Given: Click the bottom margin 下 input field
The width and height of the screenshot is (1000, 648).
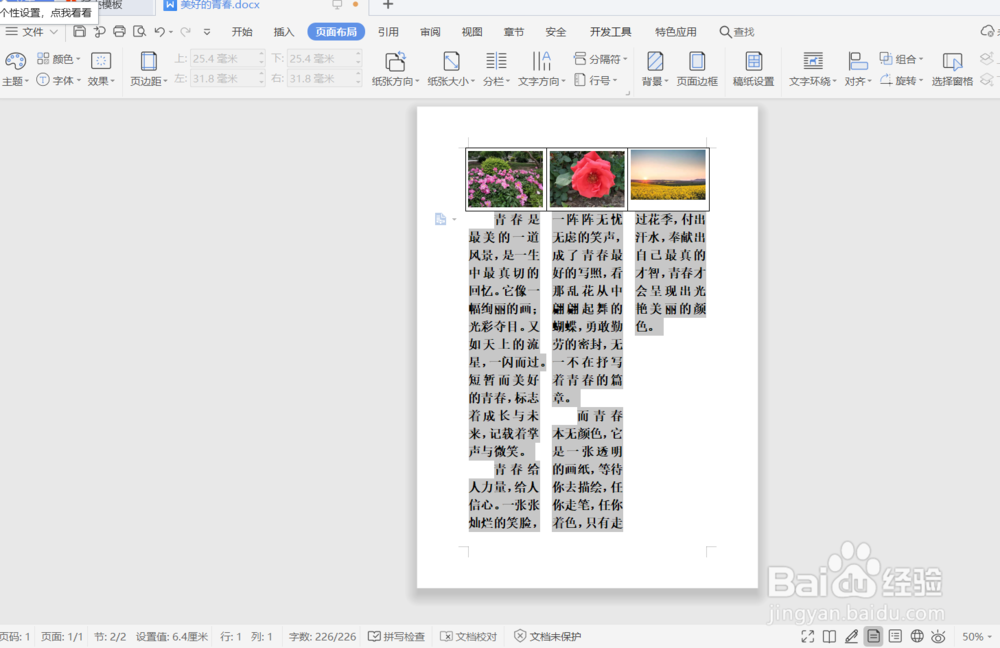Looking at the screenshot, I should 325,58.
